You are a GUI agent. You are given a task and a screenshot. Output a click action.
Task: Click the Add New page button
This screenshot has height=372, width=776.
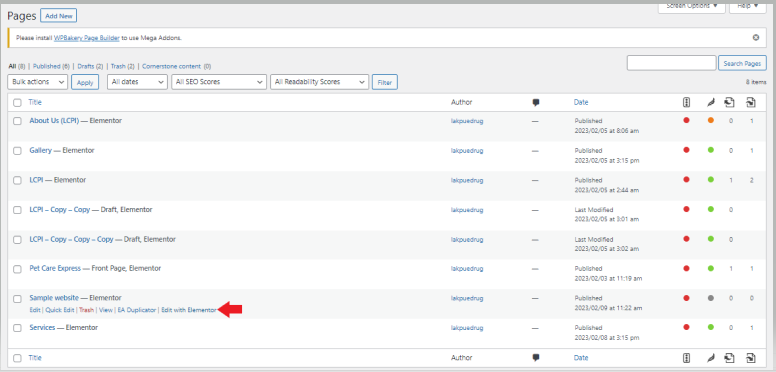coord(59,16)
